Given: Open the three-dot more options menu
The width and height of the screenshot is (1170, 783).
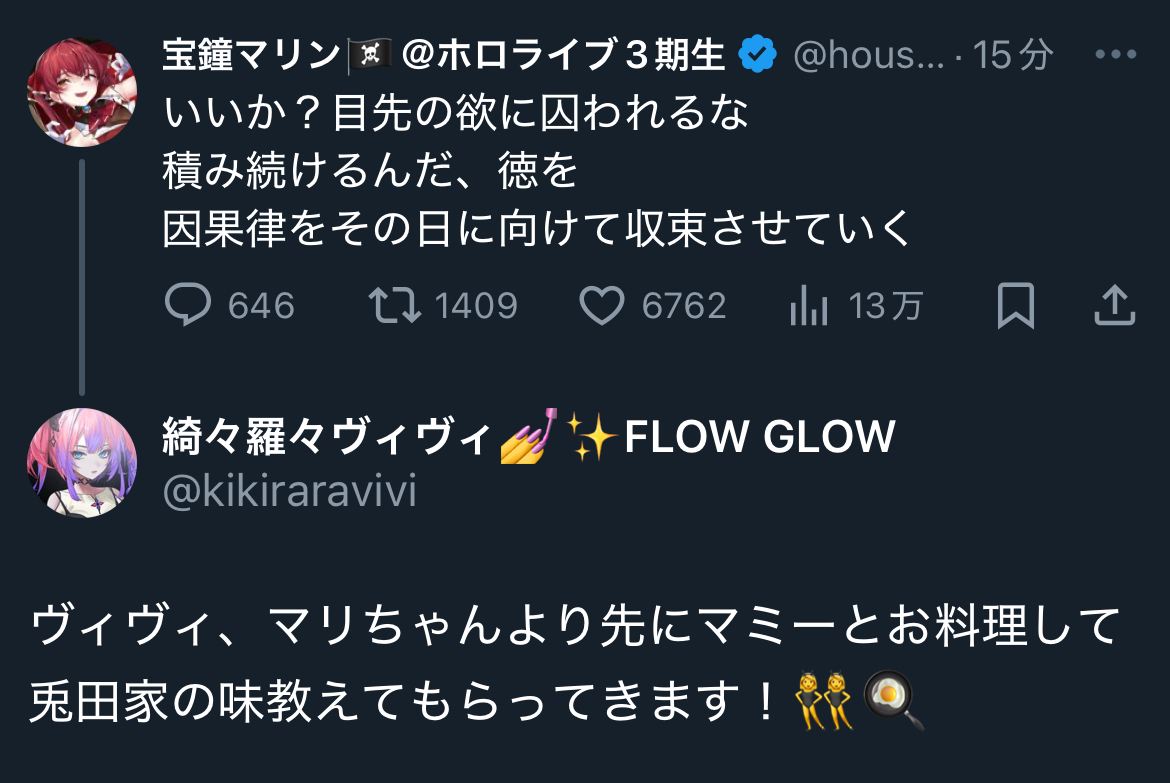Looking at the screenshot, I should pos(1116,54).
